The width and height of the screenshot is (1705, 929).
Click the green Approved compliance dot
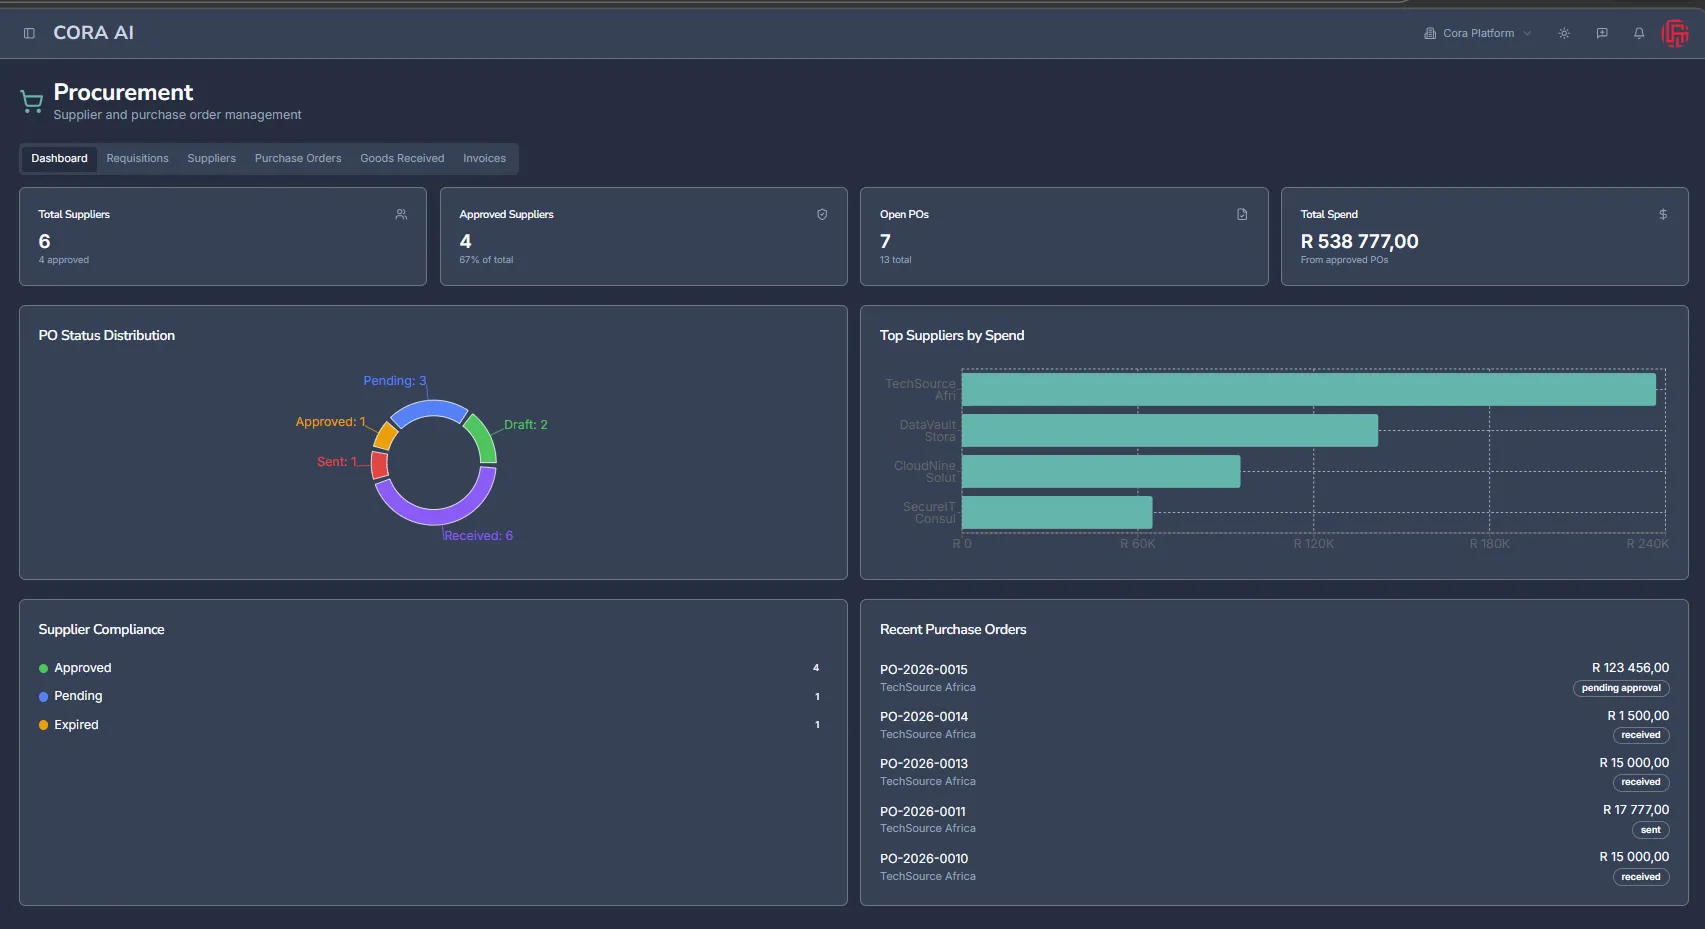pyautogui.click(x=43, y=668)
